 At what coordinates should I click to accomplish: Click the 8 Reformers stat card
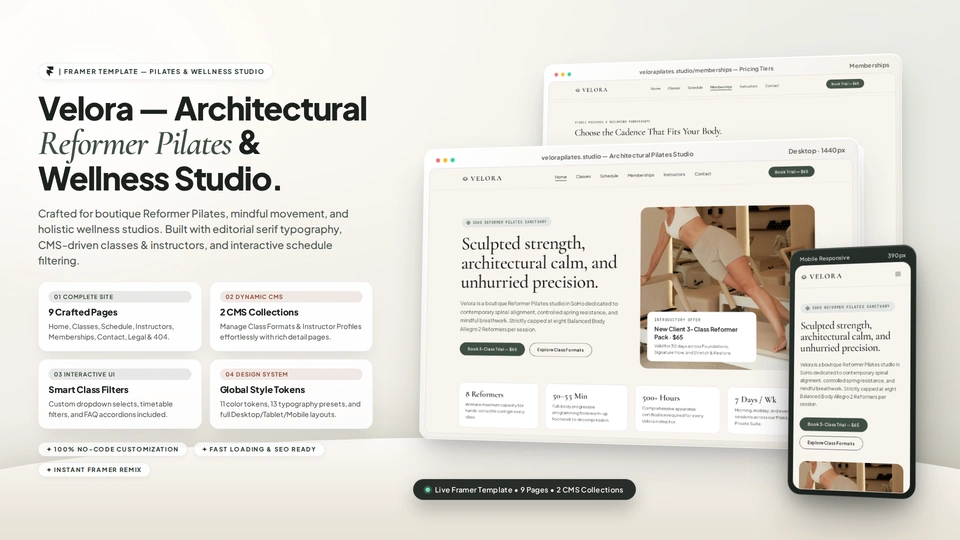pyautogui.click(x=498, y=405)
